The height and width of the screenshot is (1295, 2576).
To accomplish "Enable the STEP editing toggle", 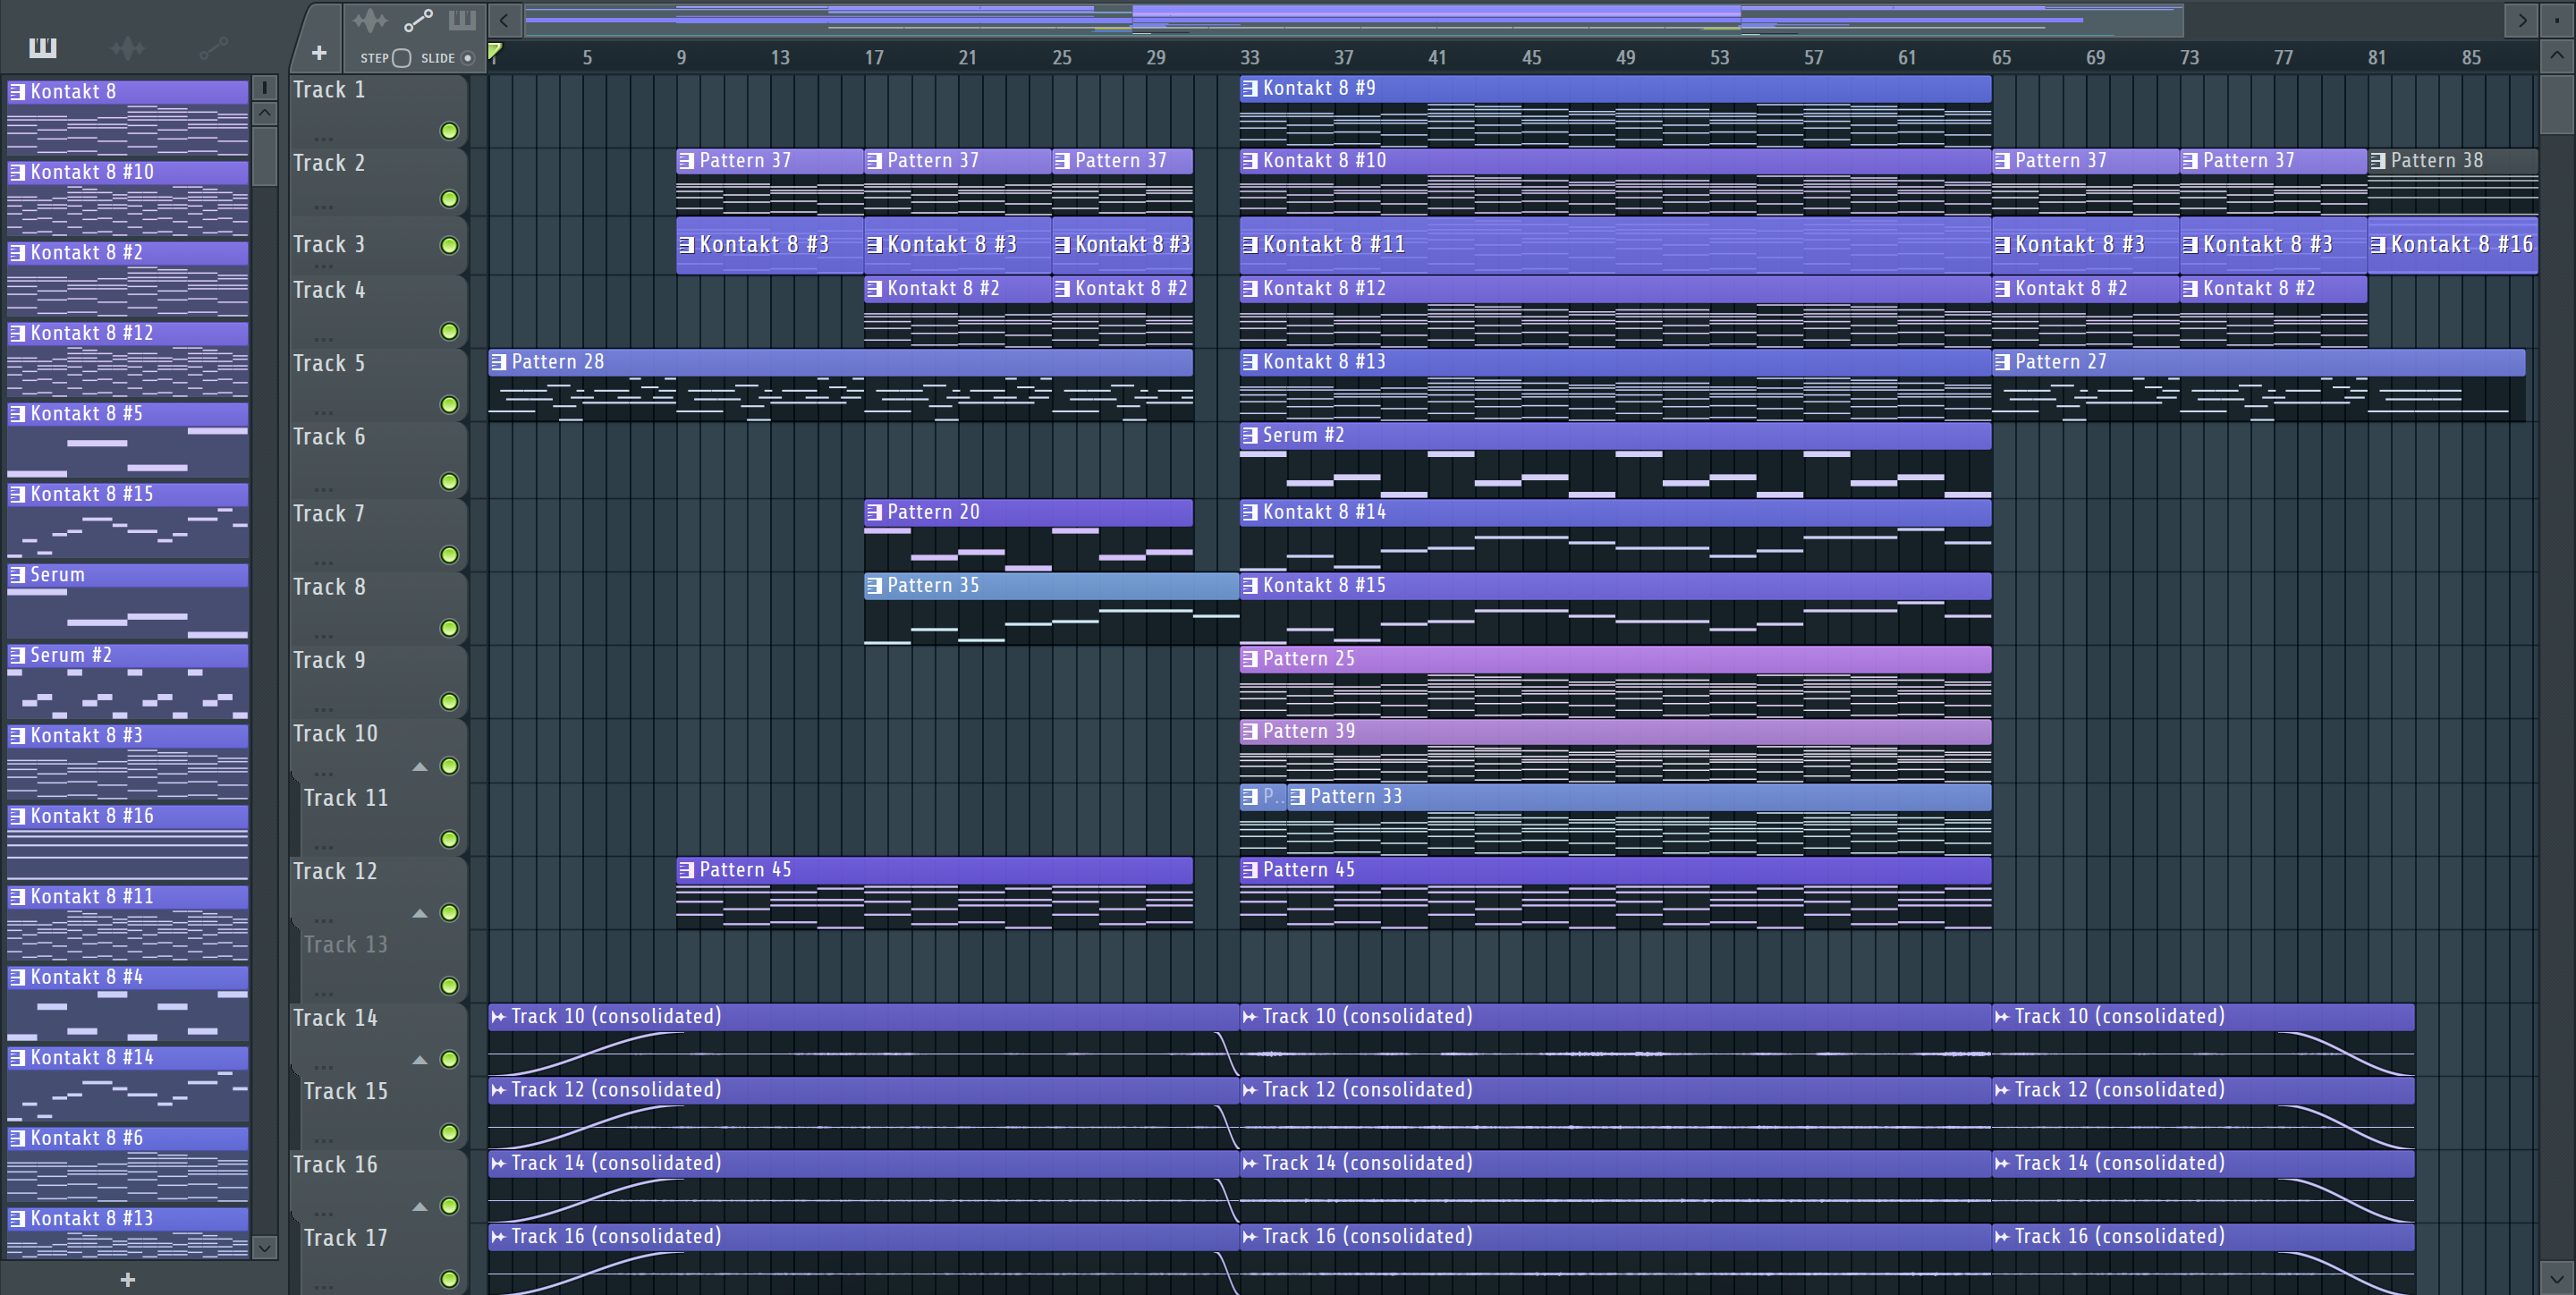I will (401, 58).
